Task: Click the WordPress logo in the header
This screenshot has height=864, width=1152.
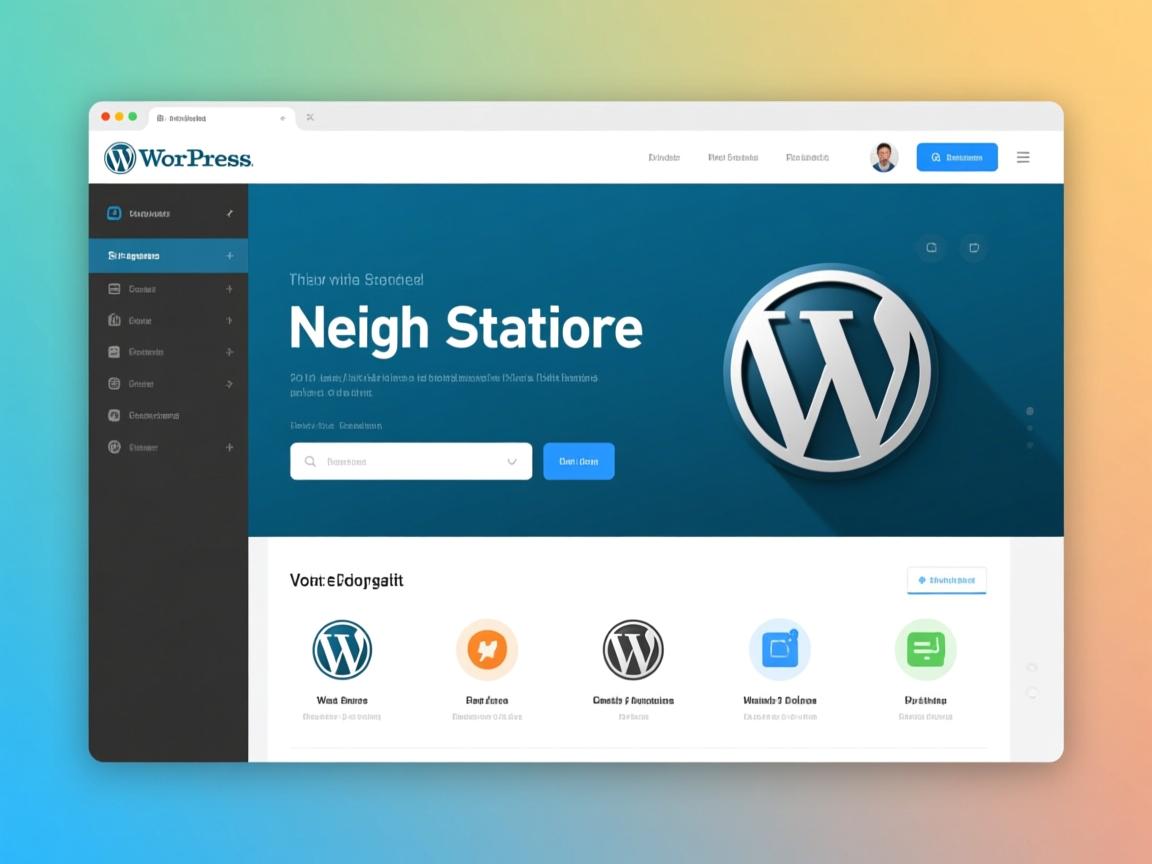Action: click(178, 158)
